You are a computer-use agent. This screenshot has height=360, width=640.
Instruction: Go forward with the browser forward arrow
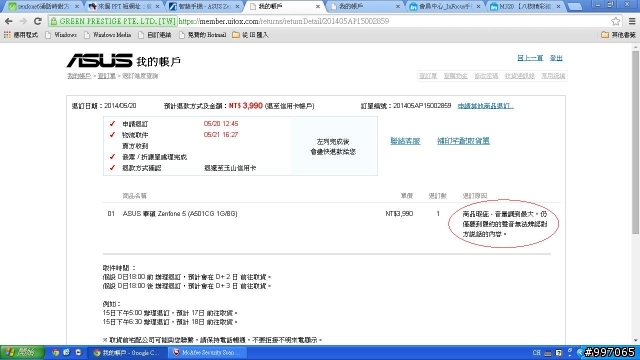coord(23,21)
